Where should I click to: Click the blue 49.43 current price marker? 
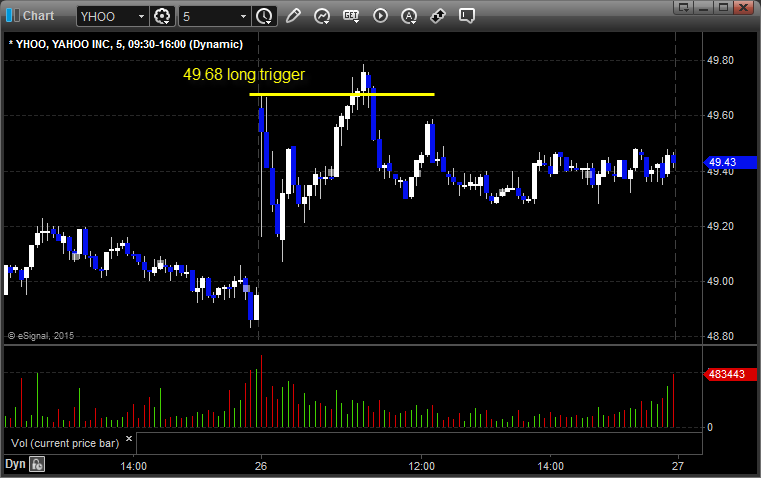pyautogui.click(x=730, y=162)
